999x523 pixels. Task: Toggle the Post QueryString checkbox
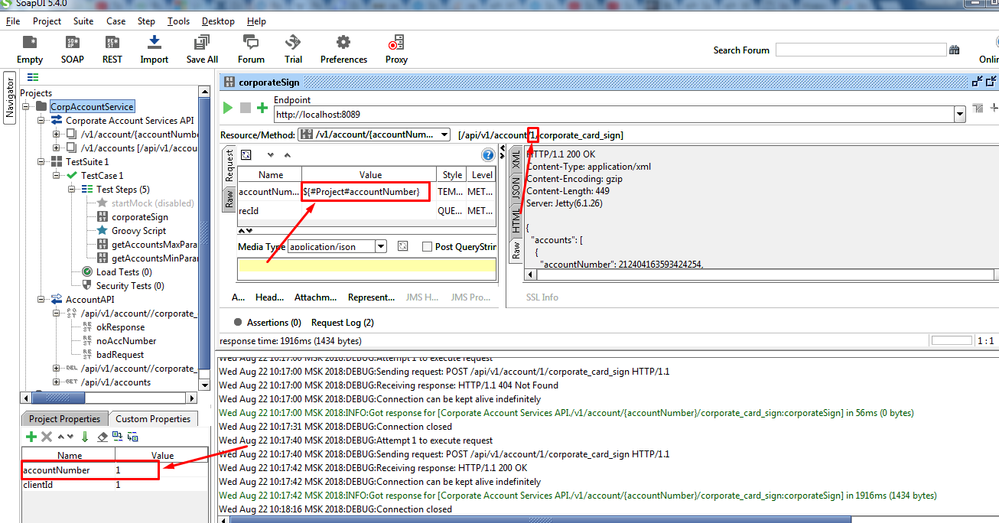428,247
